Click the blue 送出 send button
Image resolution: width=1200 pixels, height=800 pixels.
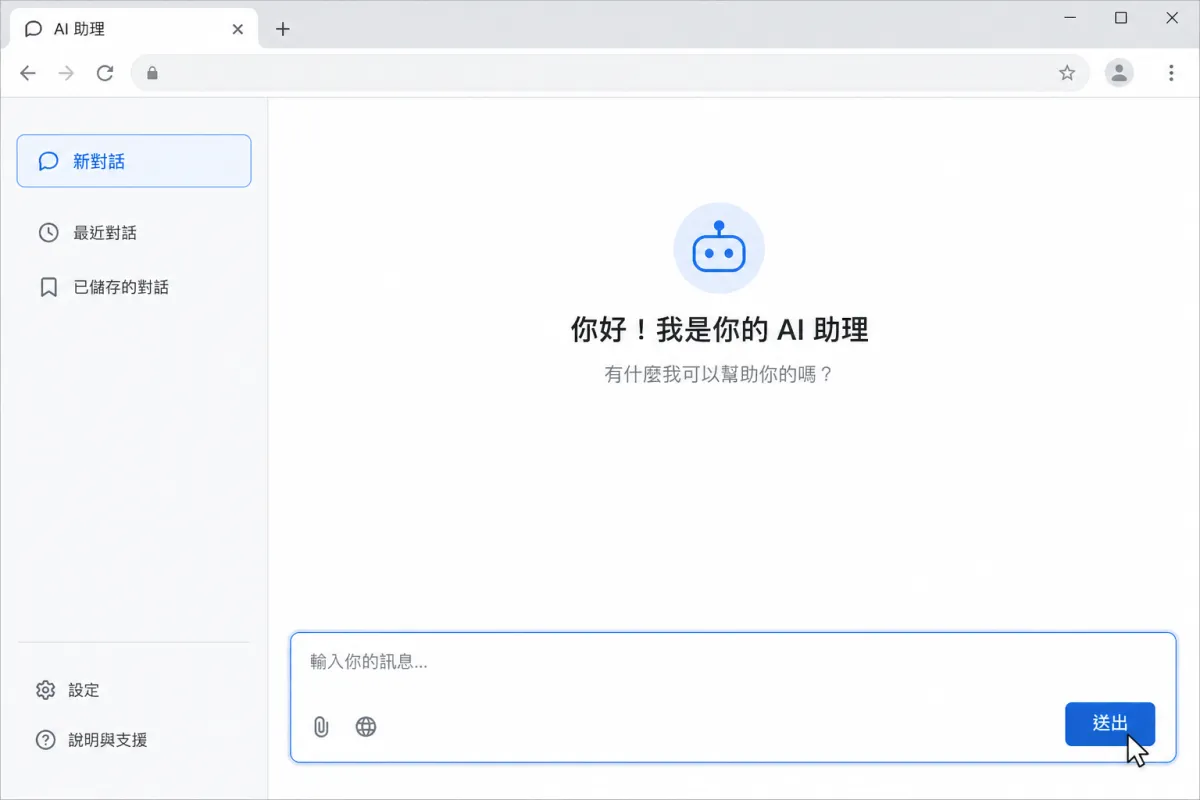[x=1110, y=724]
